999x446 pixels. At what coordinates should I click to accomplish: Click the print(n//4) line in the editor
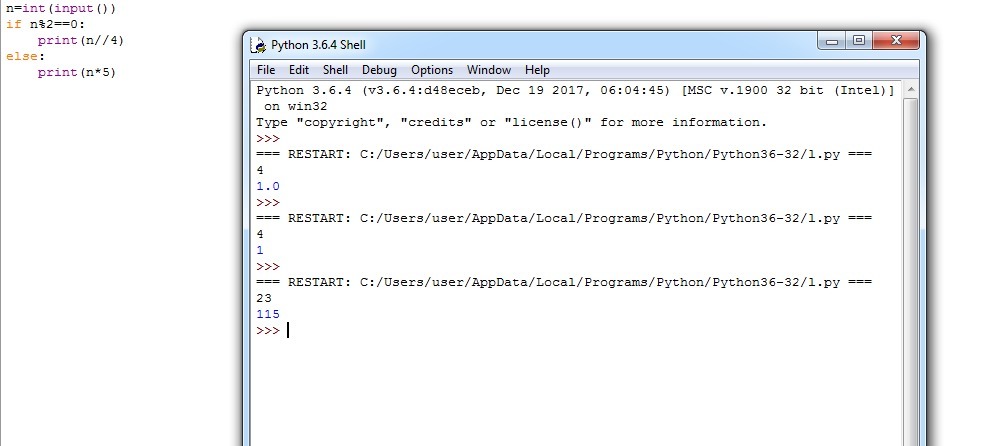(x=80, y=40)
